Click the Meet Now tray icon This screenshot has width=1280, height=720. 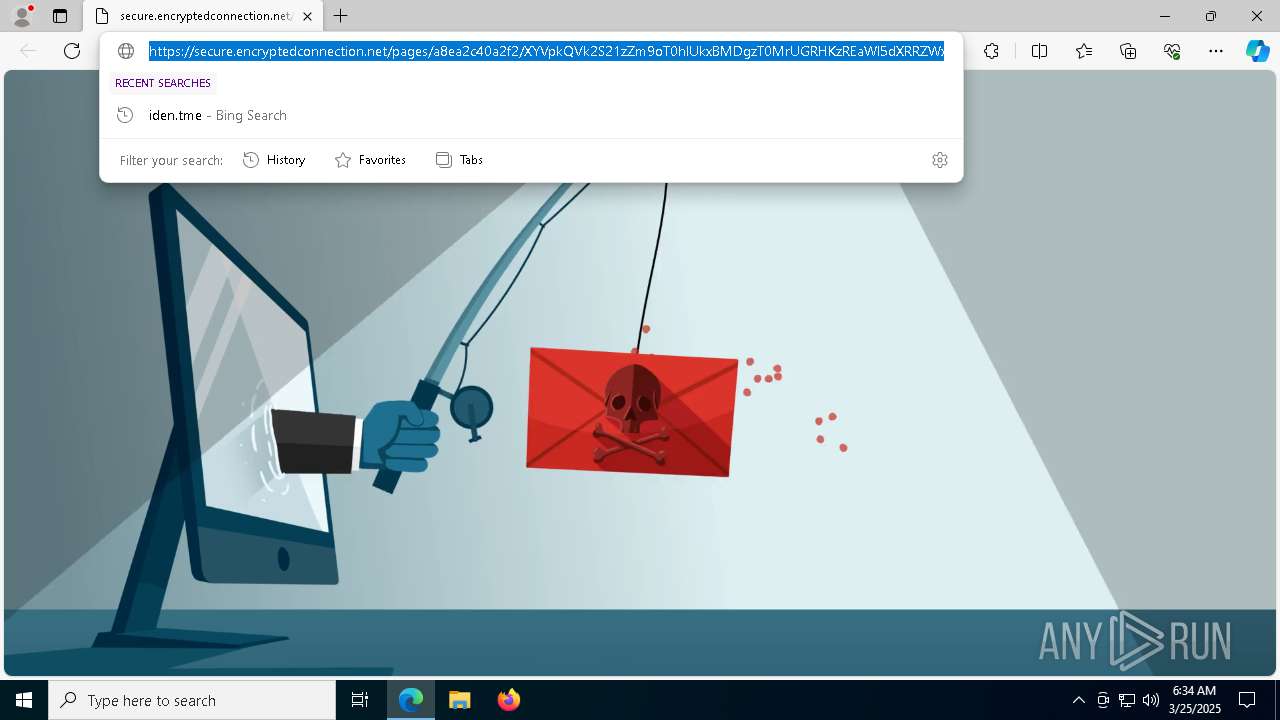tap(1103, 700)
